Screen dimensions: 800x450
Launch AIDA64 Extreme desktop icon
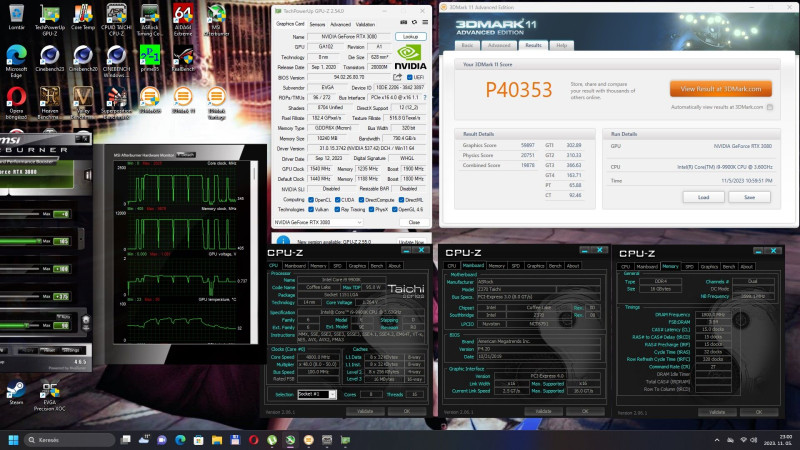tap(183, 20)
